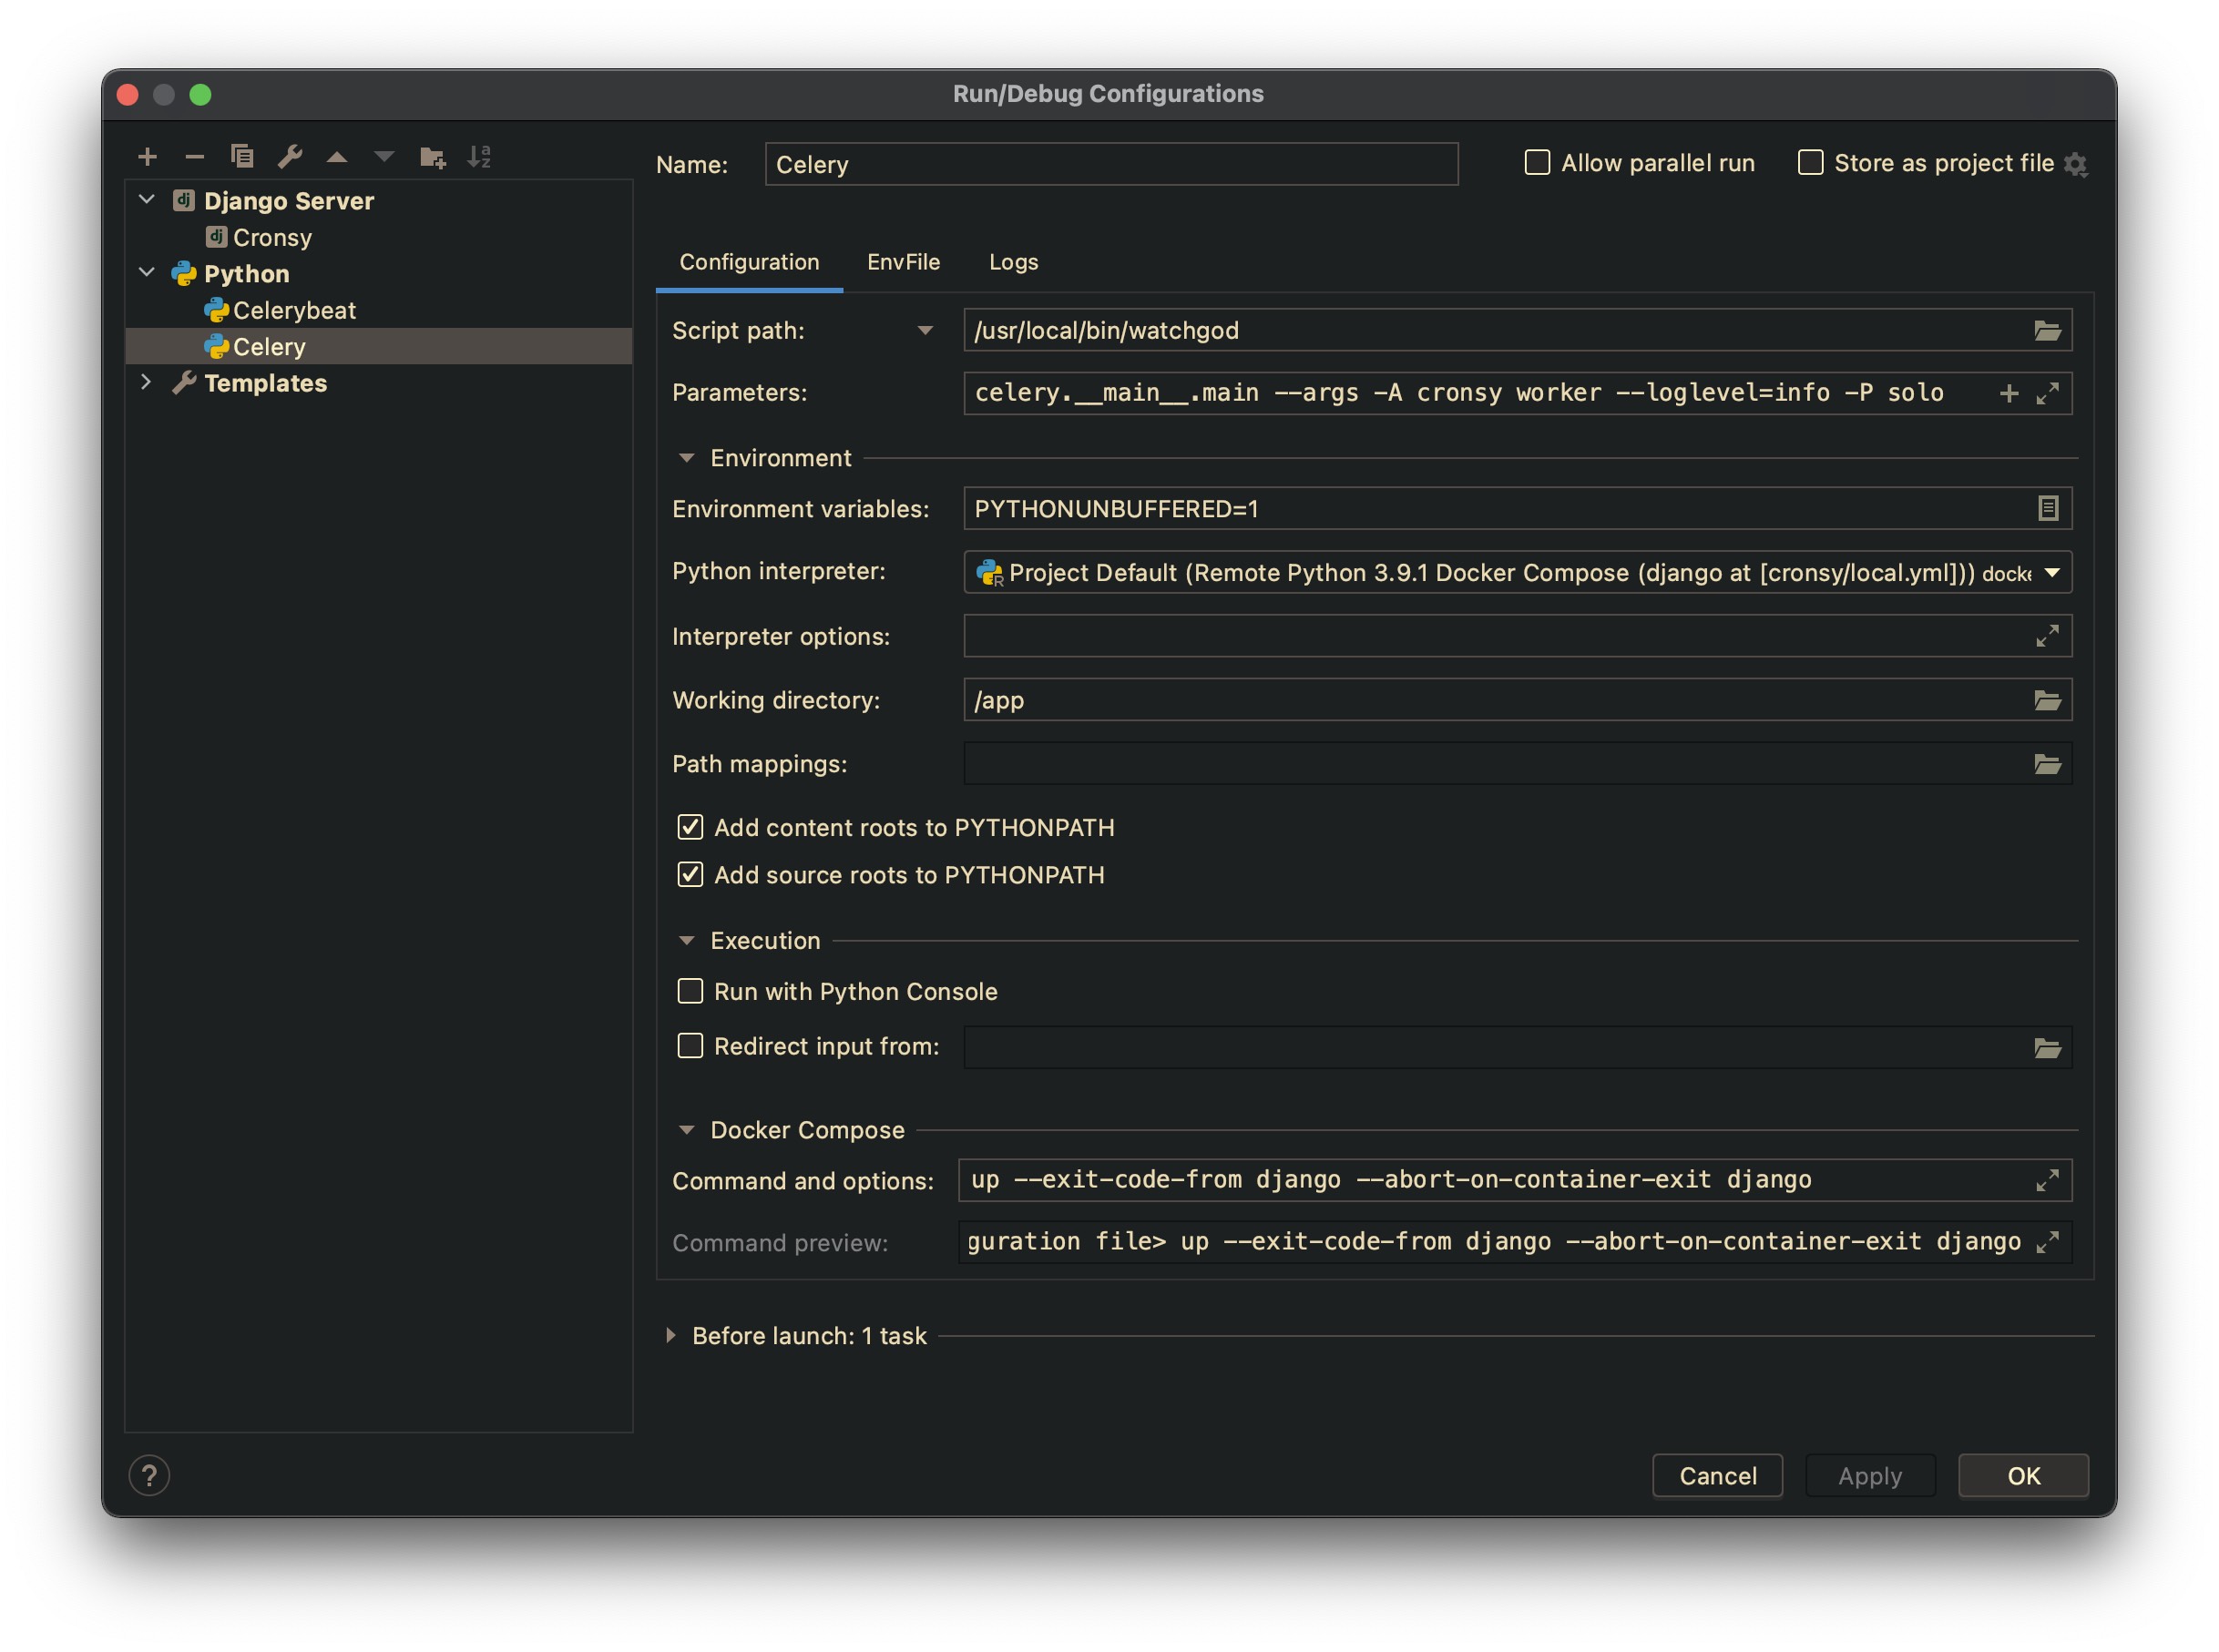
Task: Click the Add New Configuration plus icon
Action: point(147,157)
